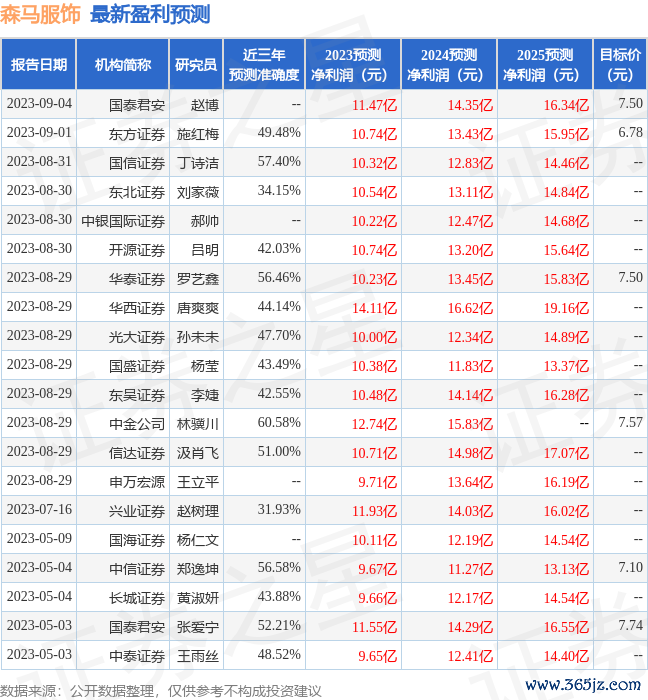The image size is (648, 700).
Task: Click accuracy value 57.40%
Action: (x=279, y=162)
